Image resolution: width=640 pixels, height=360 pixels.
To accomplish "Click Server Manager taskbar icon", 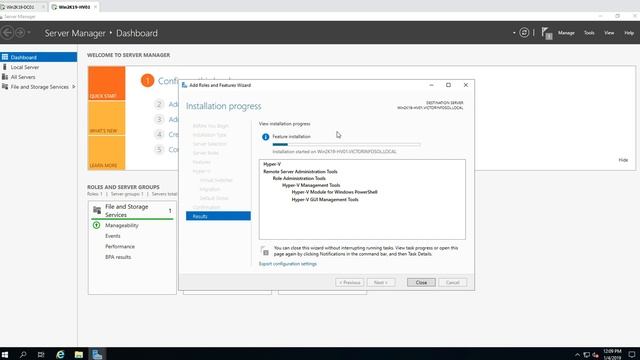I will [x=97, y=354].
